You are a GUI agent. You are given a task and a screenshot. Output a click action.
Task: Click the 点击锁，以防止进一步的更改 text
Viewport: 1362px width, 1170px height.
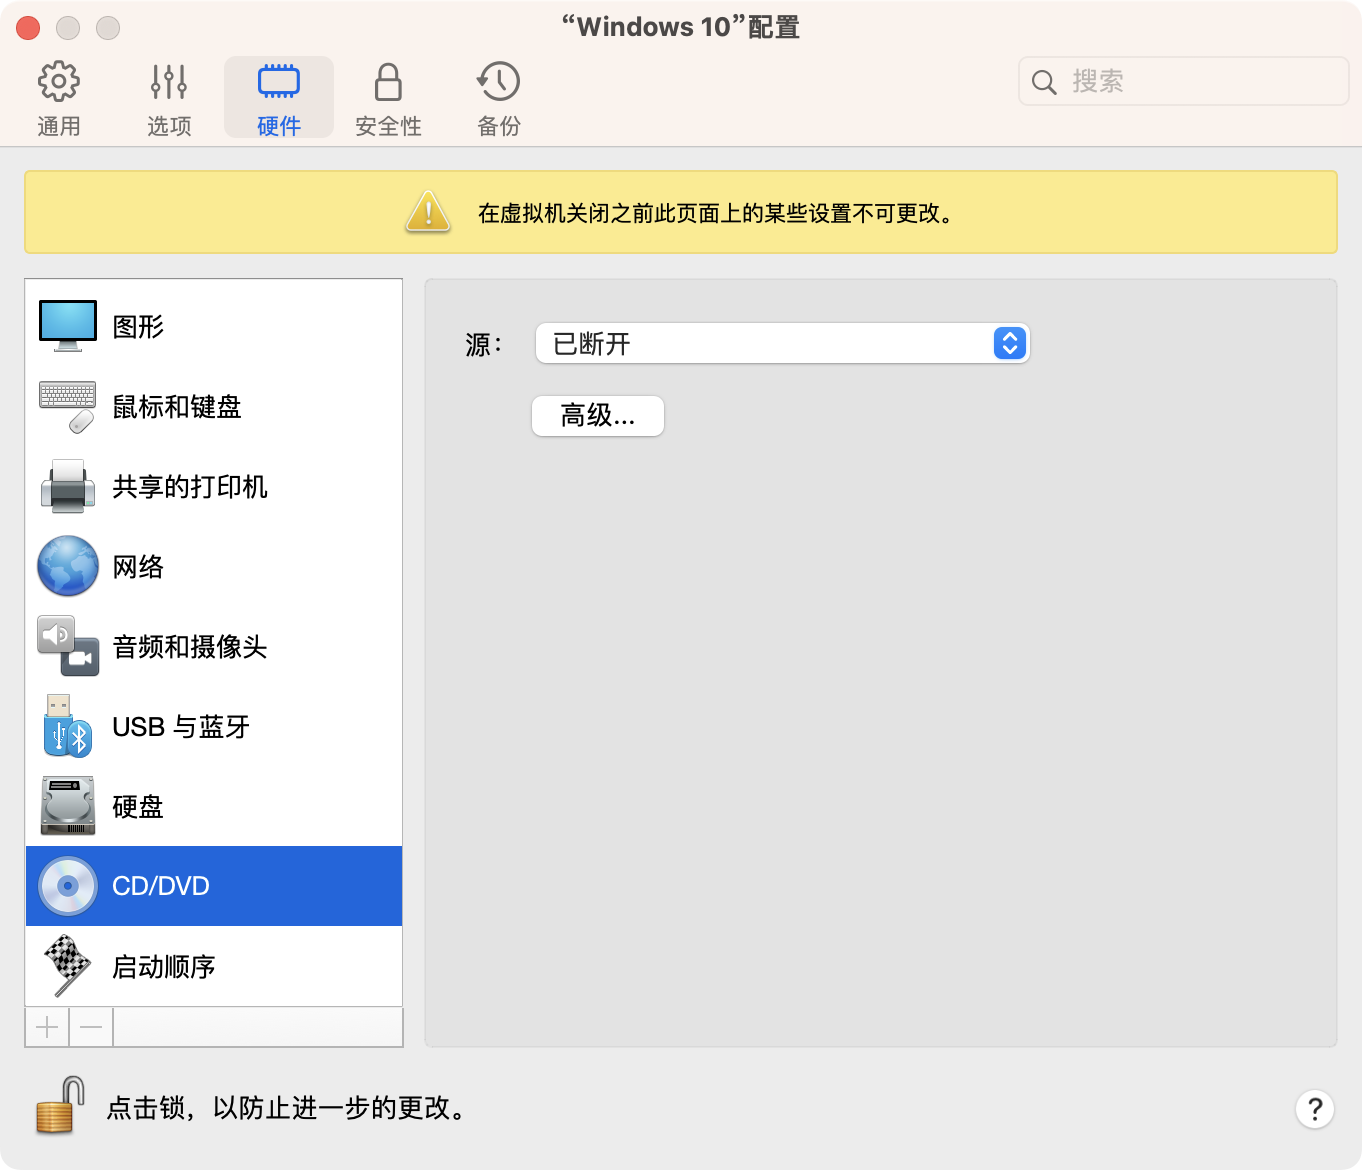288,1108
